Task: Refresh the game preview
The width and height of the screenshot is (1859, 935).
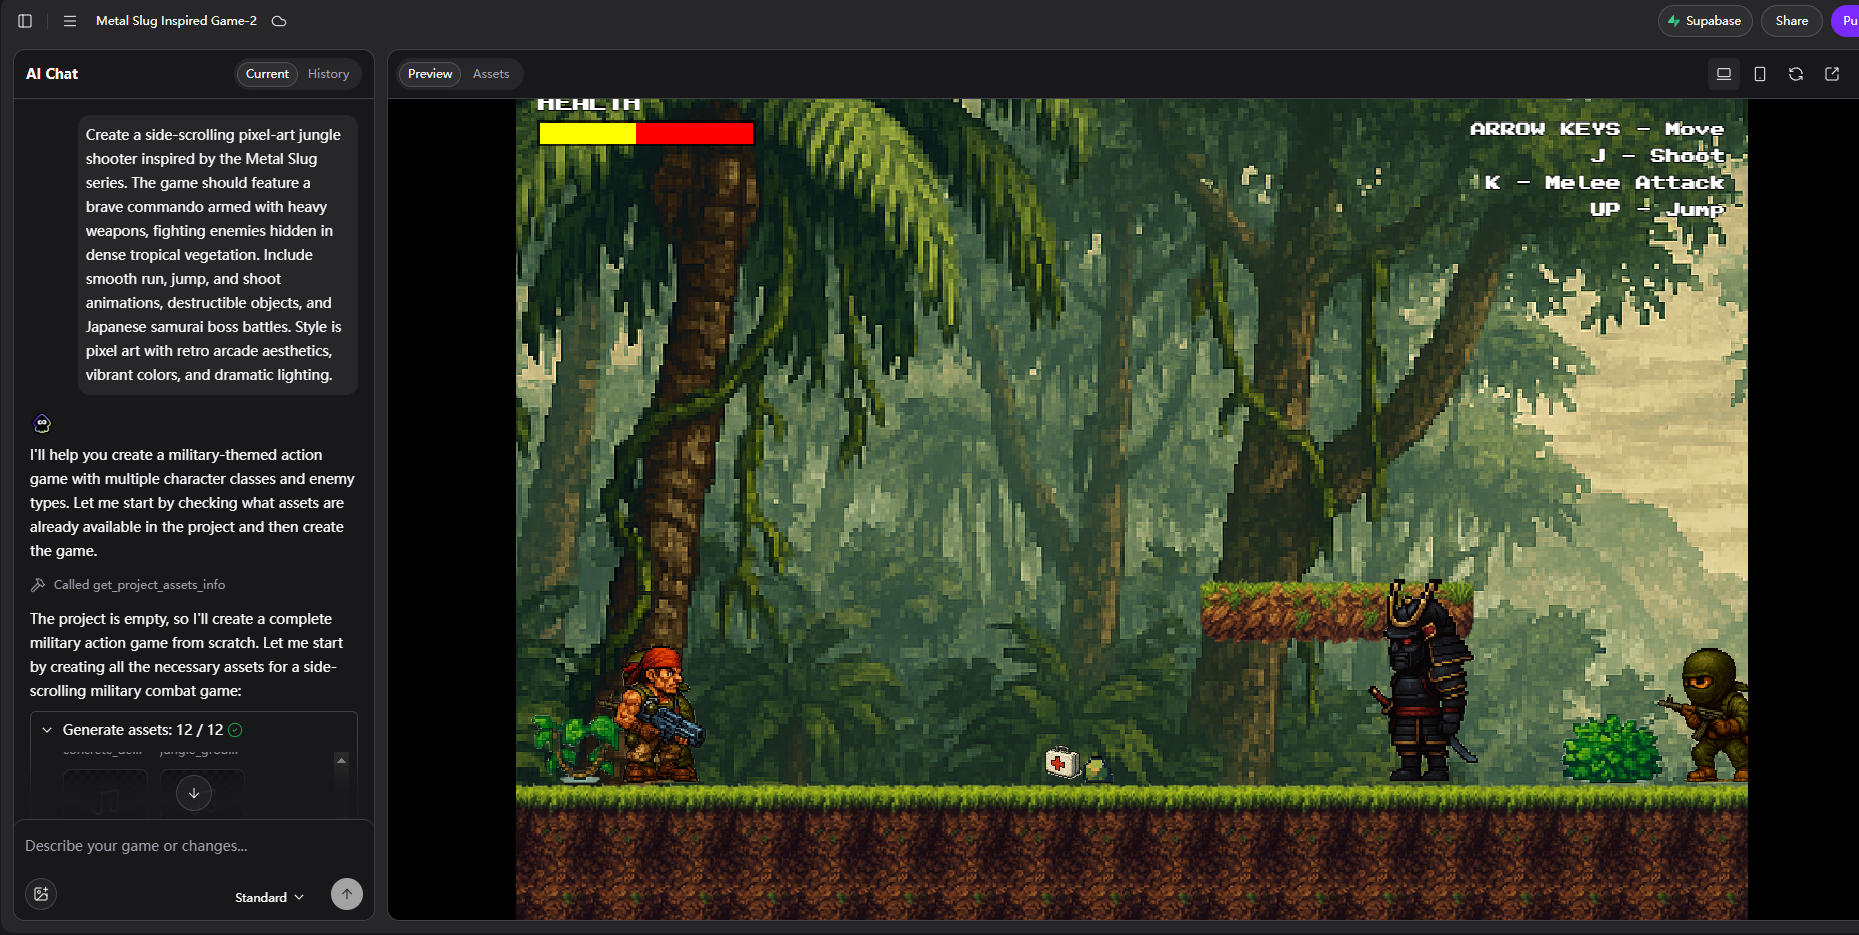Action: (x=1795, y=74)
